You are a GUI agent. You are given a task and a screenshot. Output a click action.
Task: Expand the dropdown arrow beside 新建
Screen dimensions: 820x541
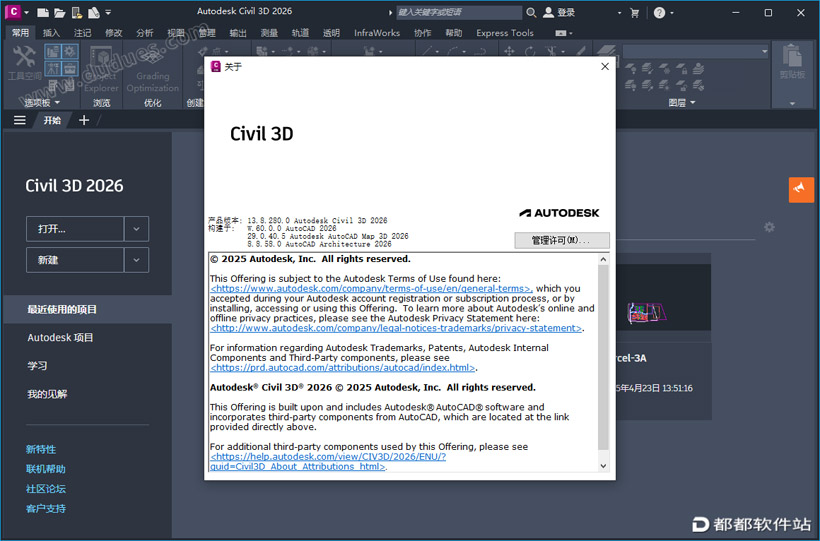click(136, 260)
